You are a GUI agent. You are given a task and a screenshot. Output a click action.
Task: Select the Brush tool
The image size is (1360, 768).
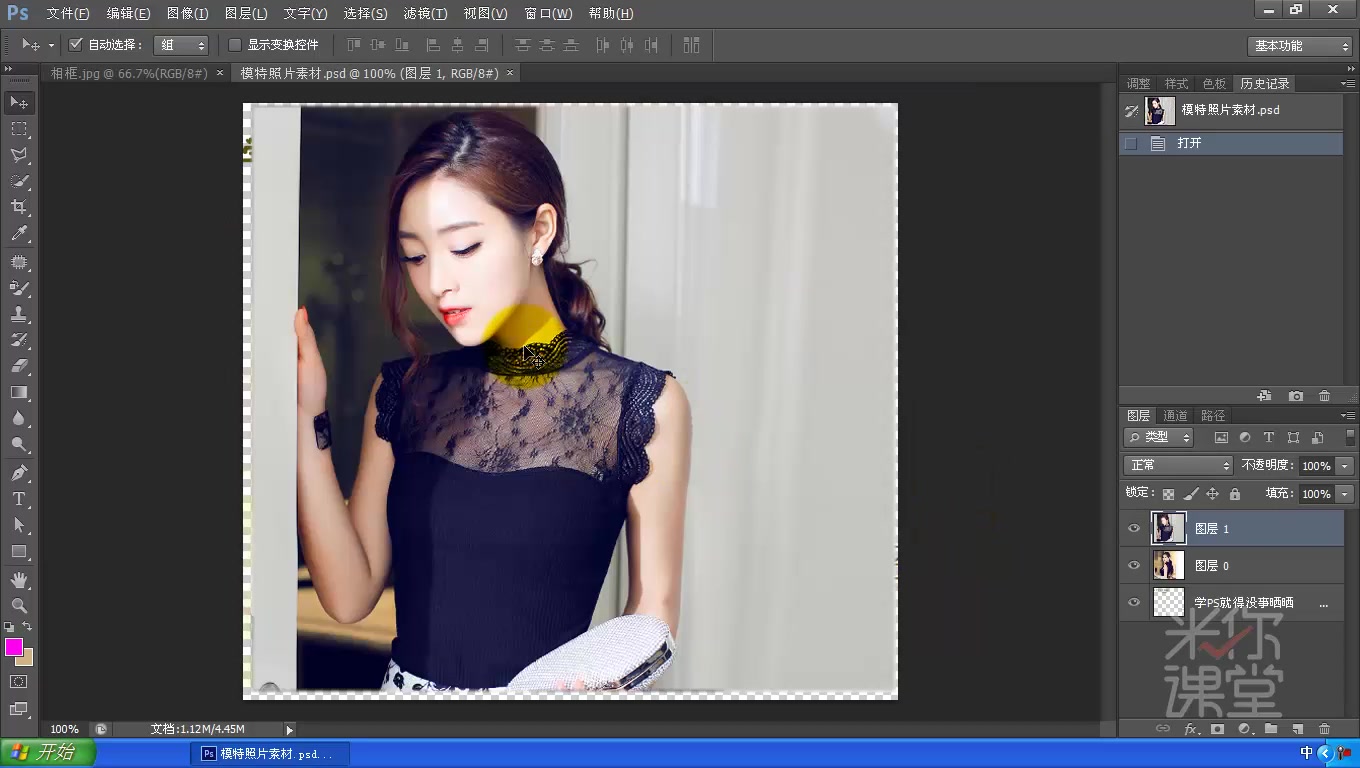[x=18, y=288]
